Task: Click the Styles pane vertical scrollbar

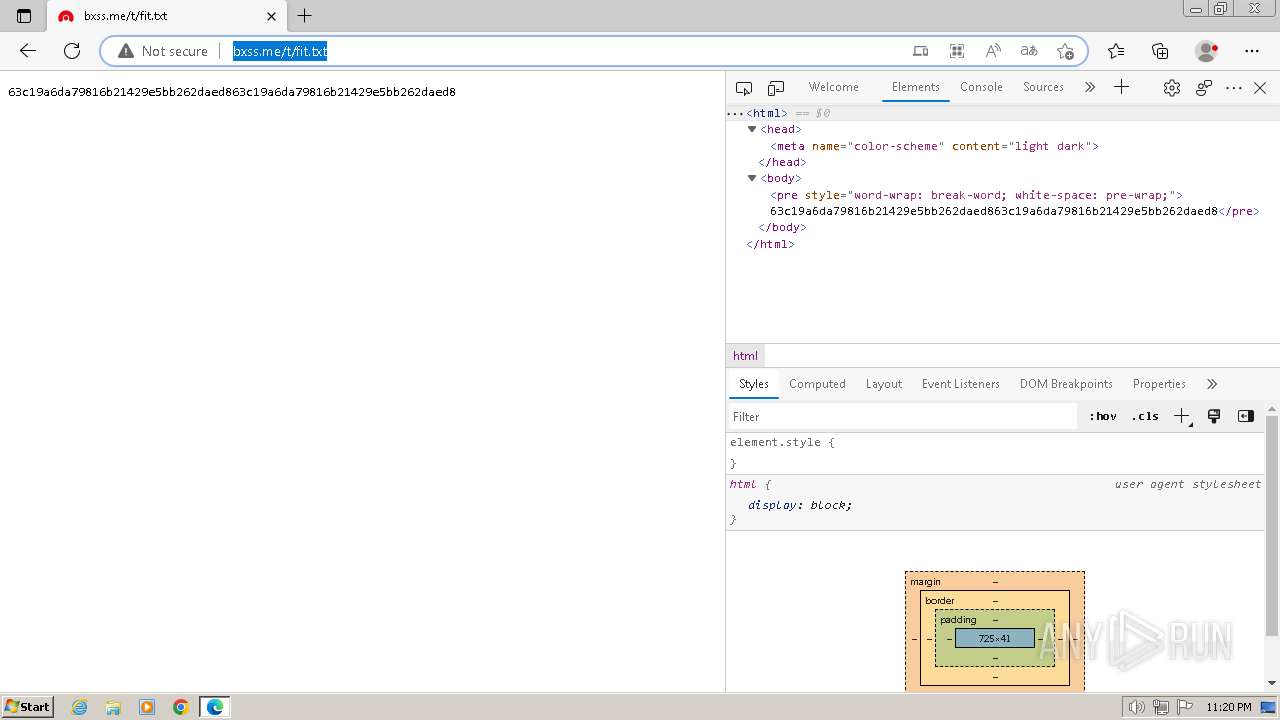Action: [x=1272, y=525]
